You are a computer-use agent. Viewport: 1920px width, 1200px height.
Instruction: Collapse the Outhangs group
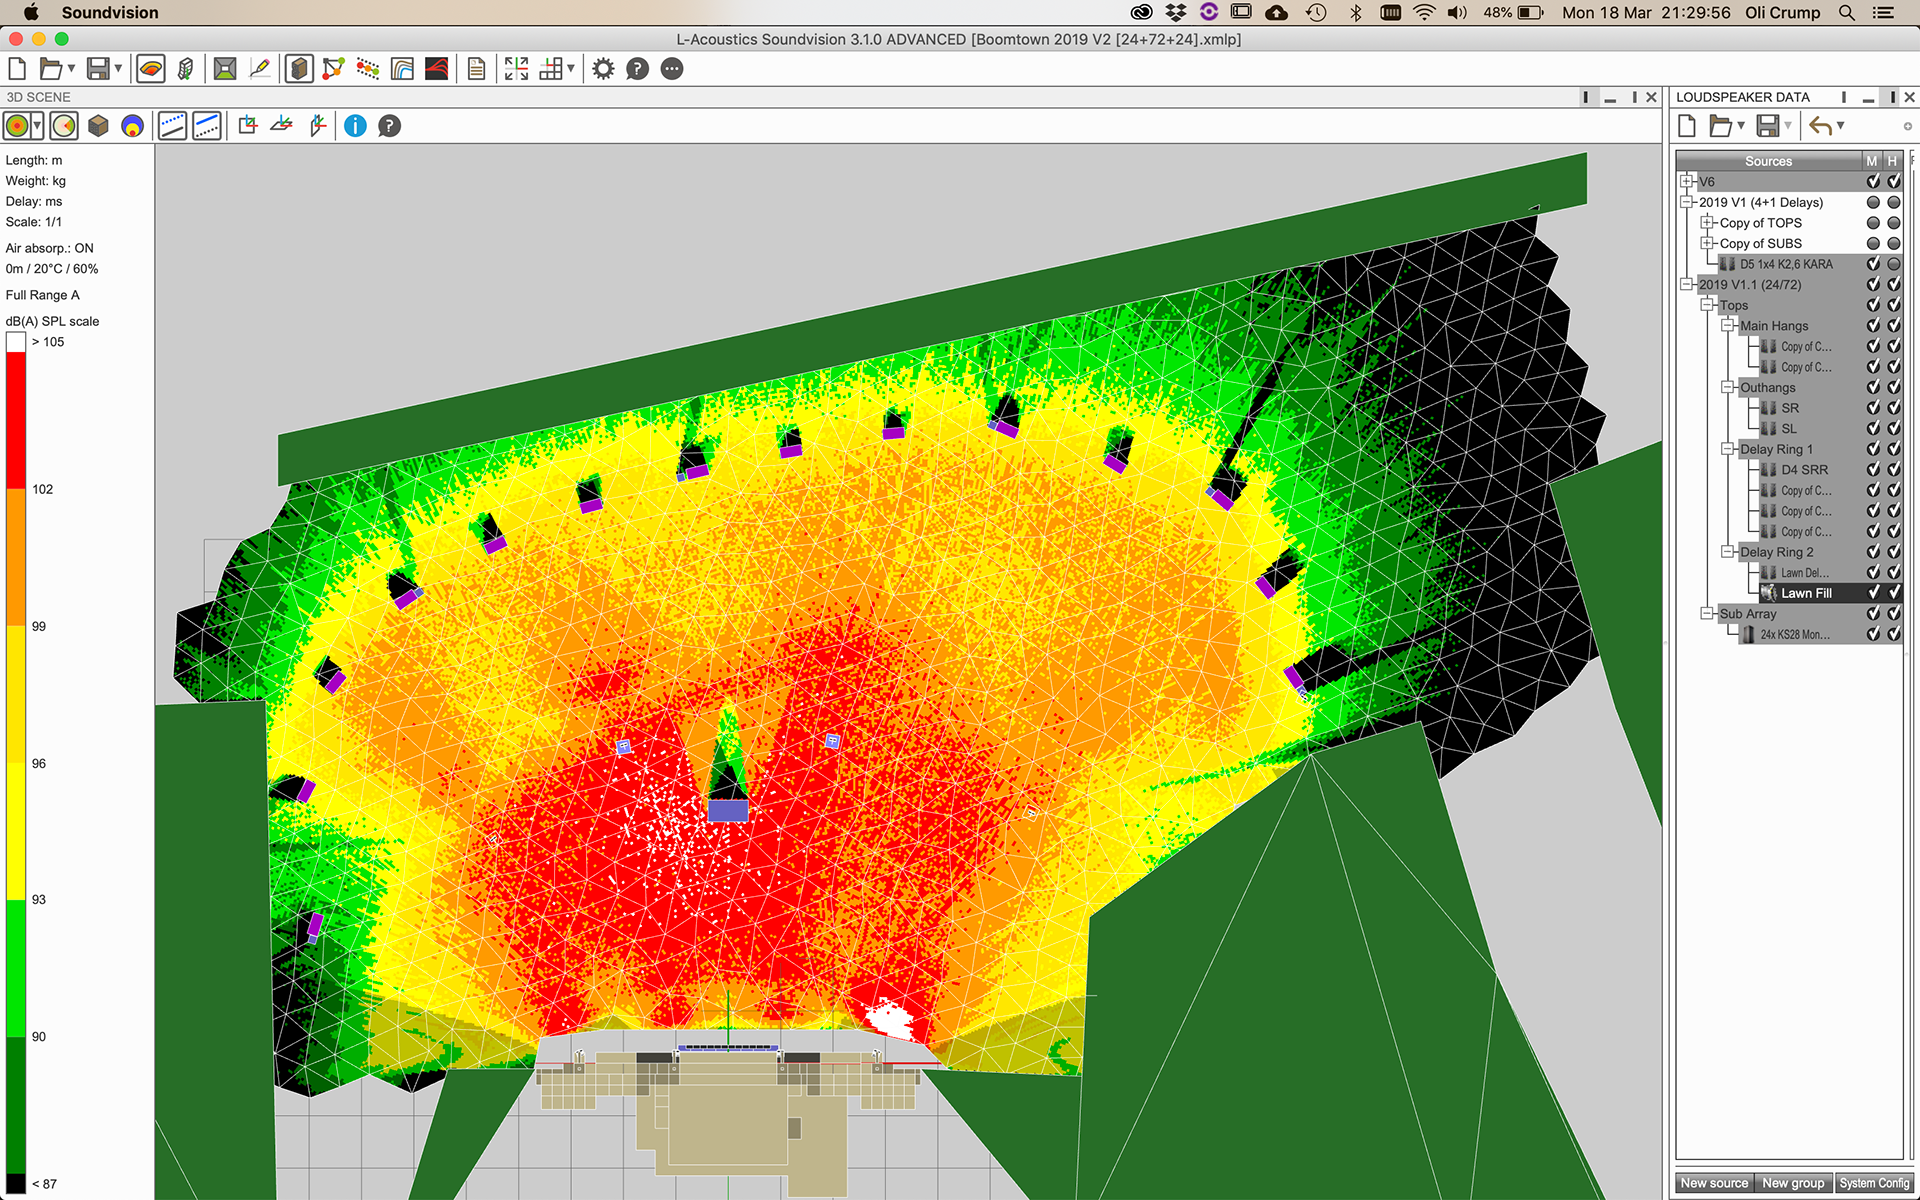coord(1728,387)
